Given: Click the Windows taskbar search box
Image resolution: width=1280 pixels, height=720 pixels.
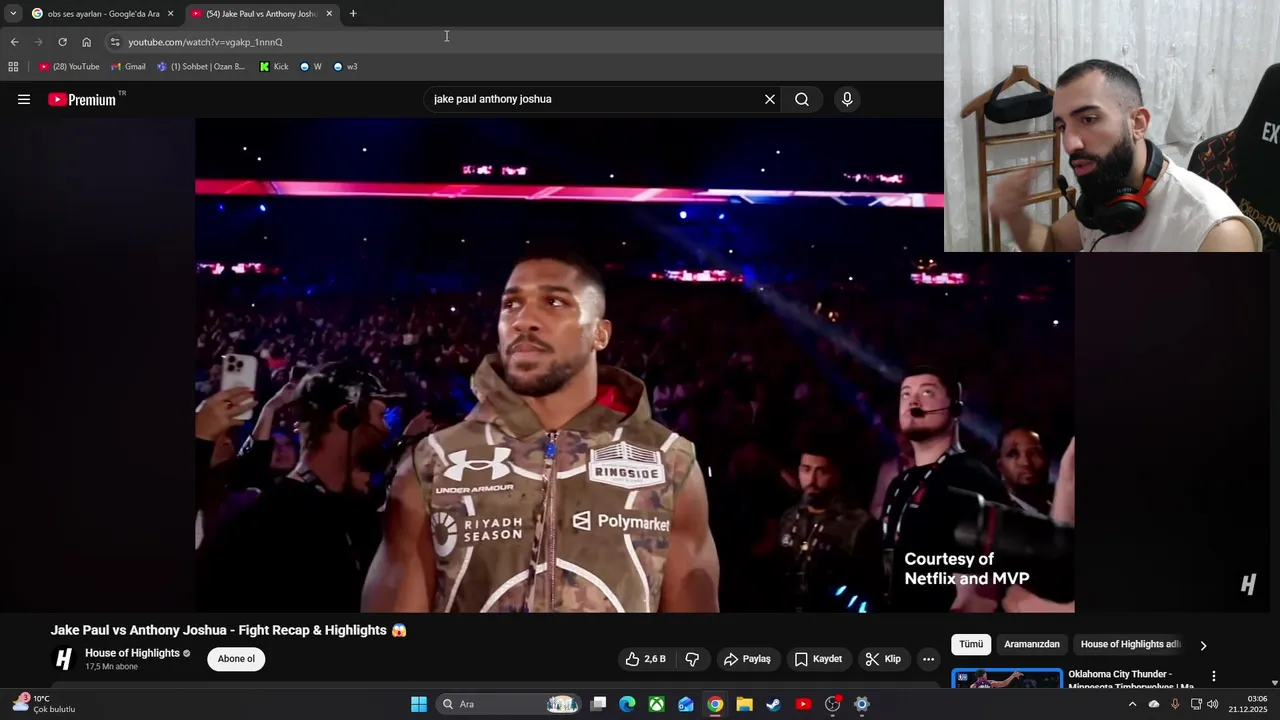Looking at the screenshot, I should click(x=508, y=704).
